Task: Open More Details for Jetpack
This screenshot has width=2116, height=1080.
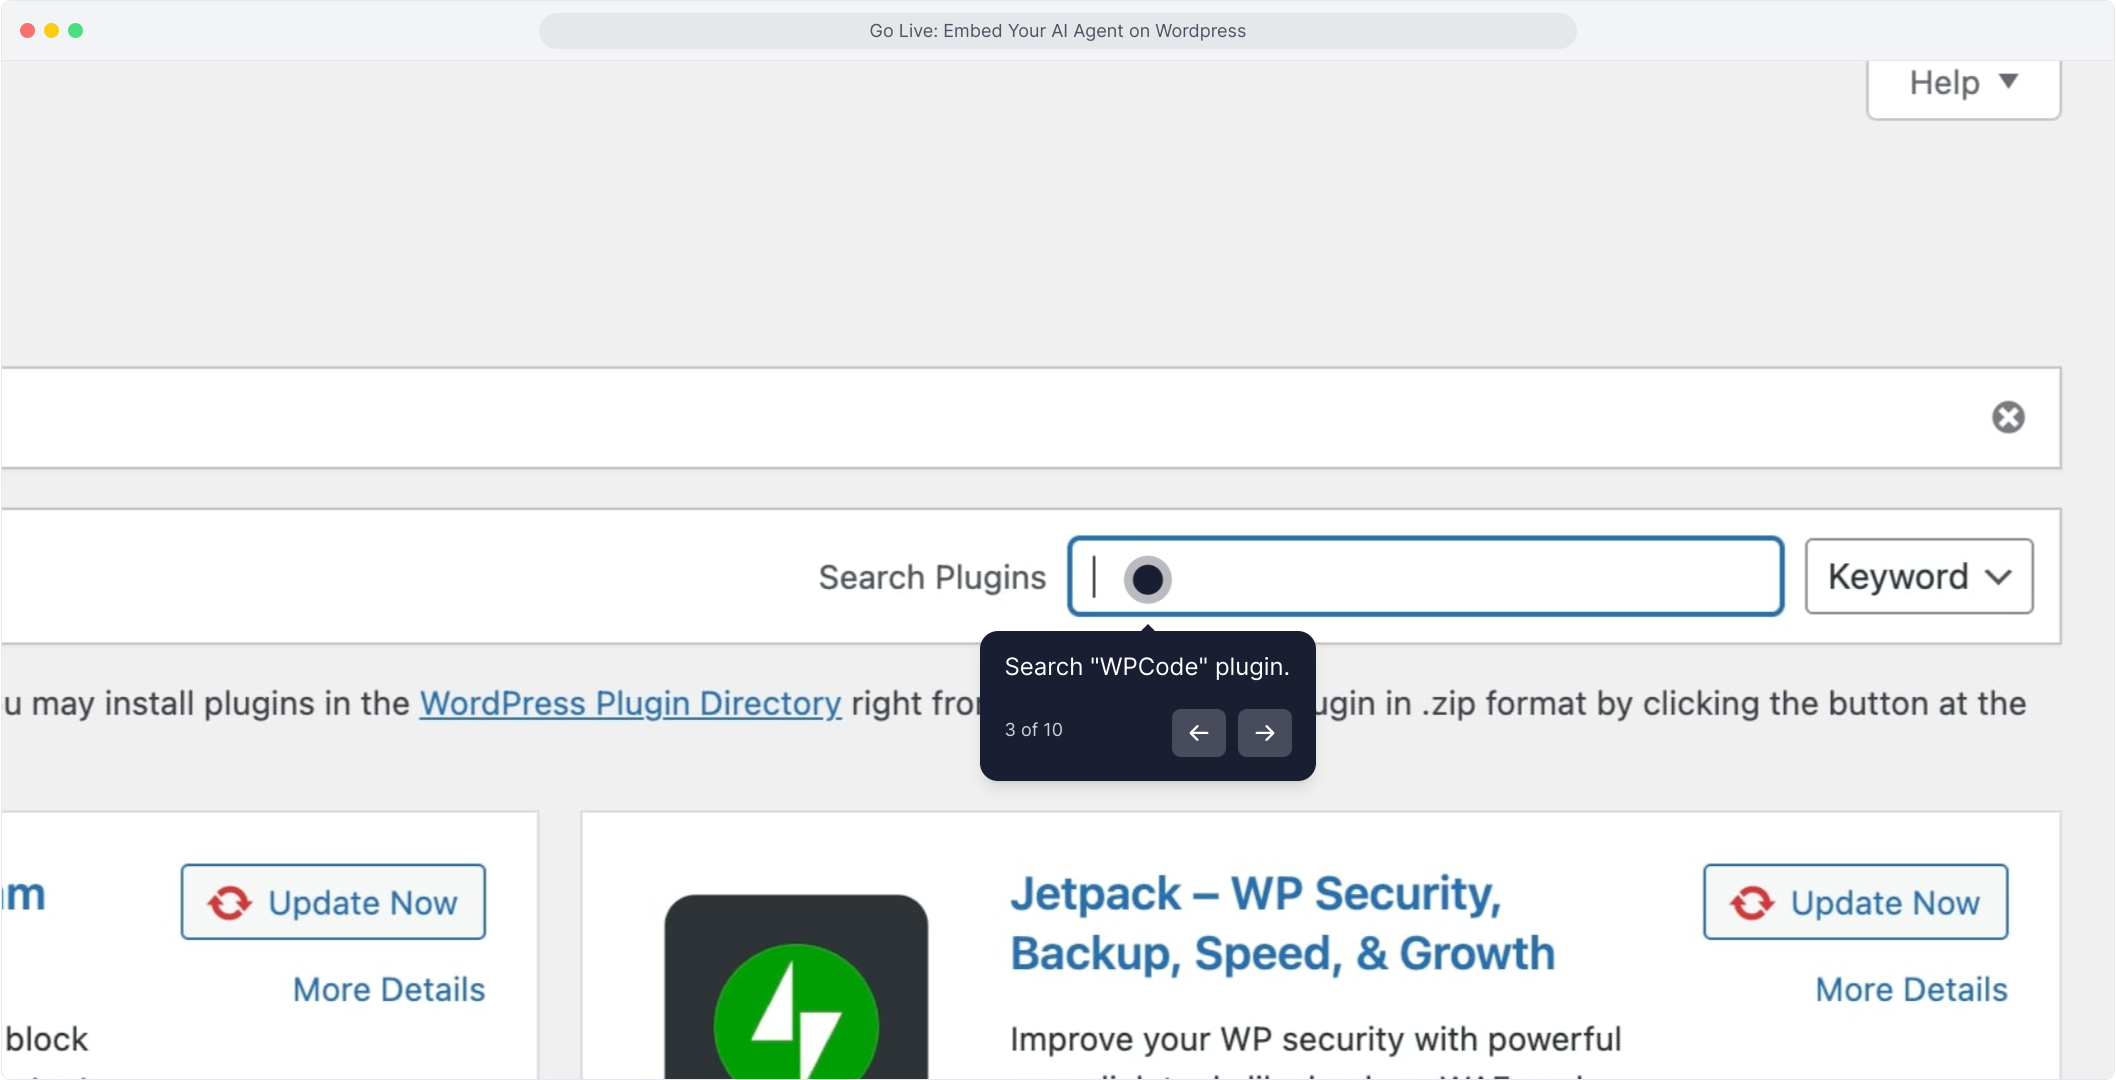Action: 1911,990
